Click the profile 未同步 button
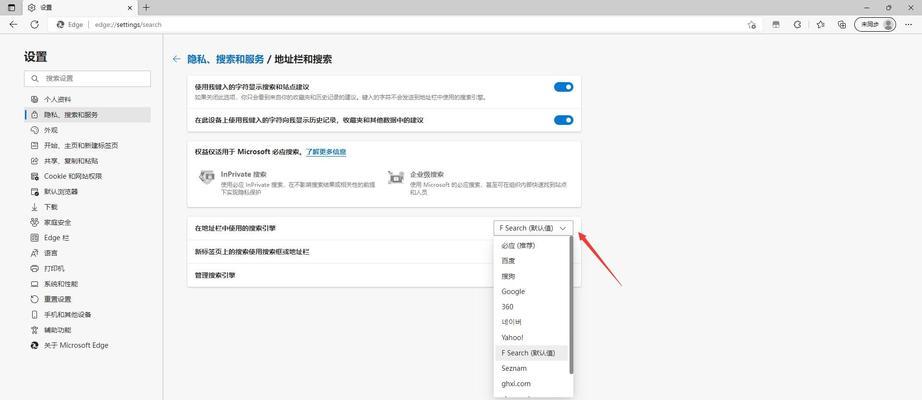The width and height of the screenshot is (922, 400). tap(875, 25)
